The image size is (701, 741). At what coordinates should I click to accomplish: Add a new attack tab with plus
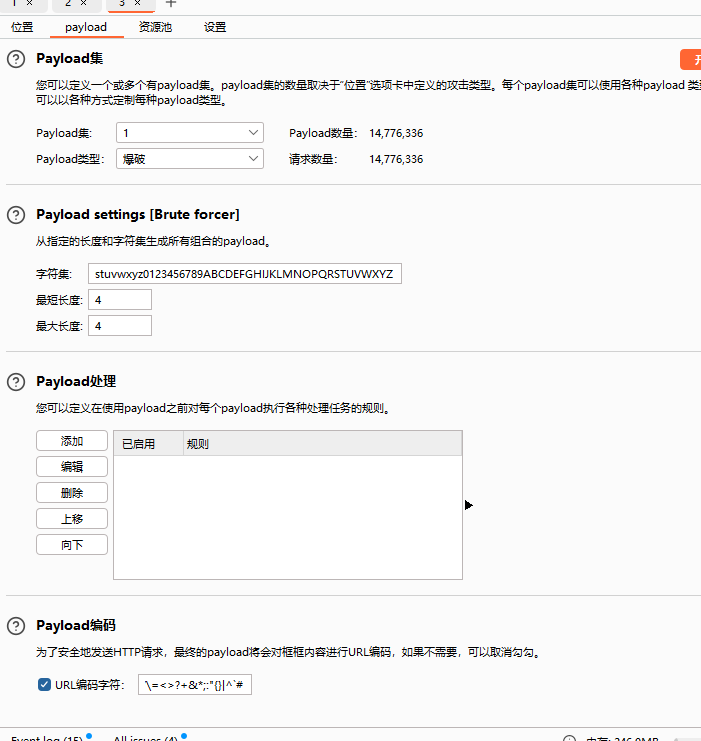[x=171, y=3]
